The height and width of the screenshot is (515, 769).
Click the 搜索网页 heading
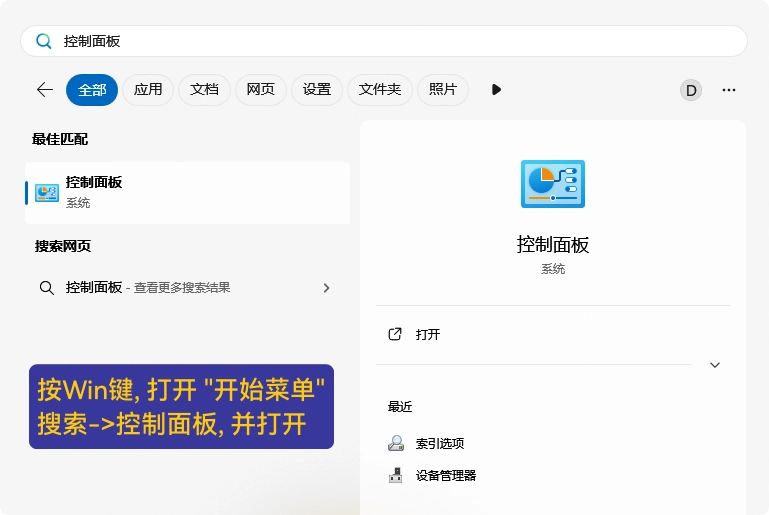pyautogui.click(x=63, y=246)
